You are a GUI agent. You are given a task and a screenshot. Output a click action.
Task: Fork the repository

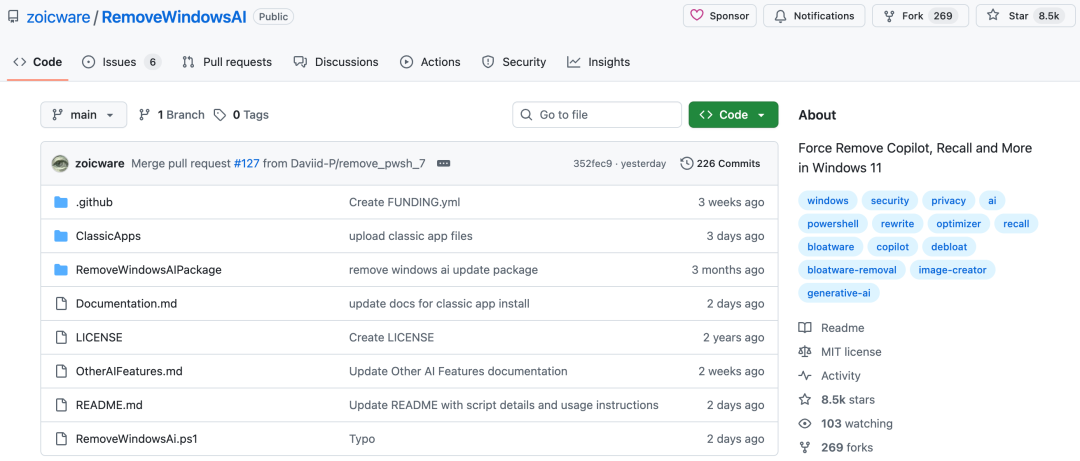(916, 16)
